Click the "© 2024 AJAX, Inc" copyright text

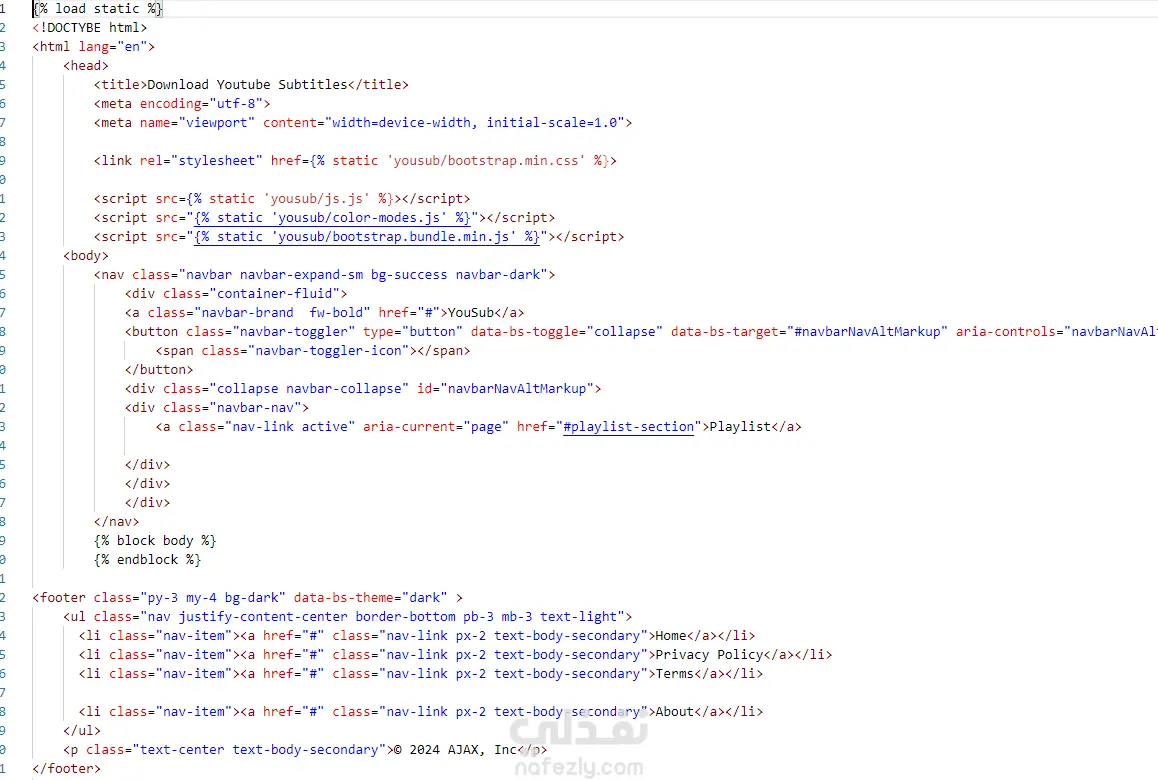click(455, 750)
